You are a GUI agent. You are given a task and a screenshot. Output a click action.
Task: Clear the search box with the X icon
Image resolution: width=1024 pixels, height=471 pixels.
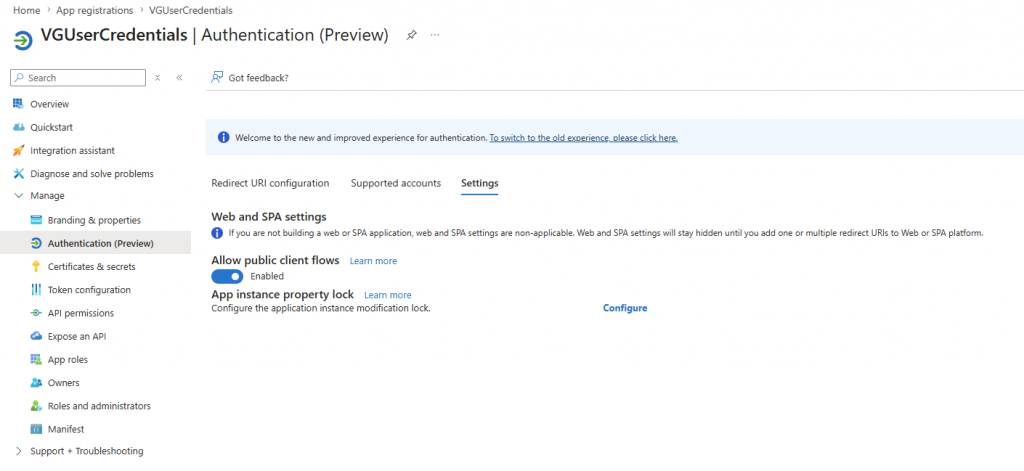[157, 78]
